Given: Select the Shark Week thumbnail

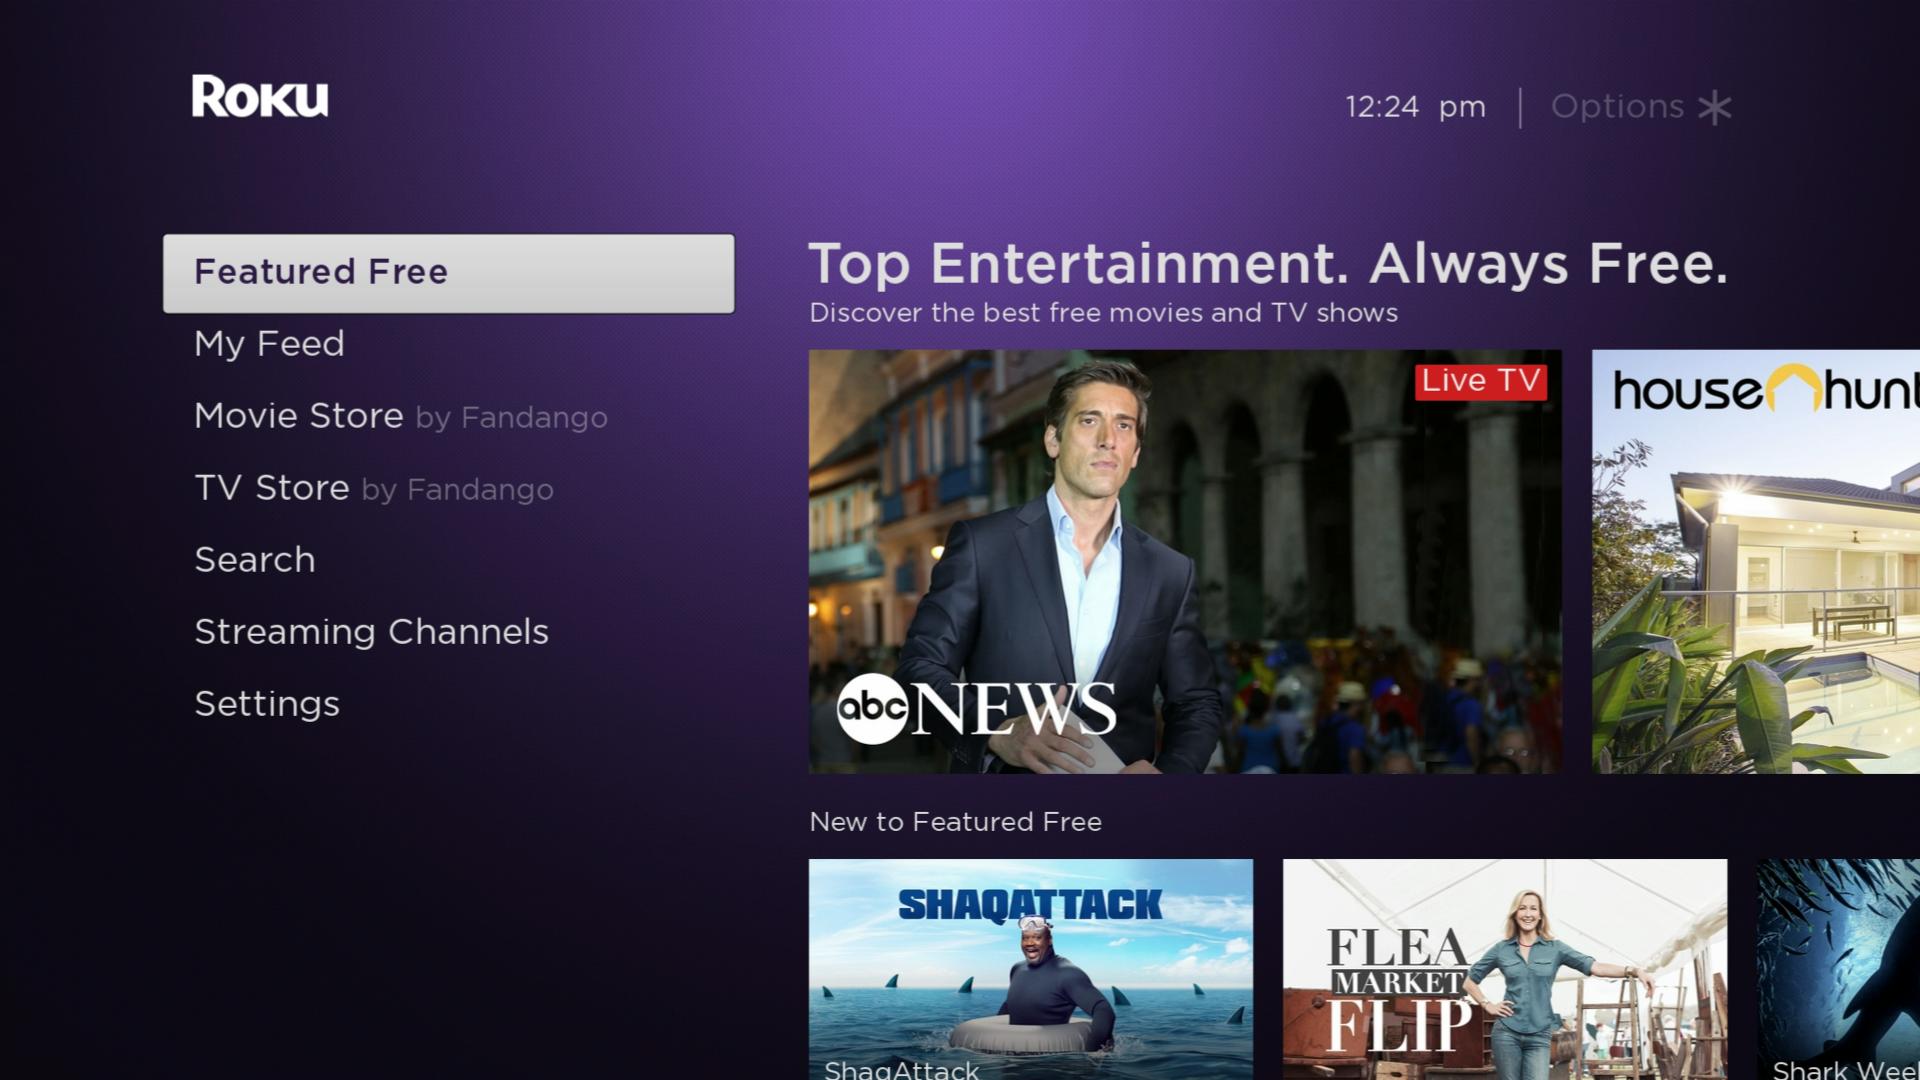Looking at the screenshot, I should coord(1839,969).
